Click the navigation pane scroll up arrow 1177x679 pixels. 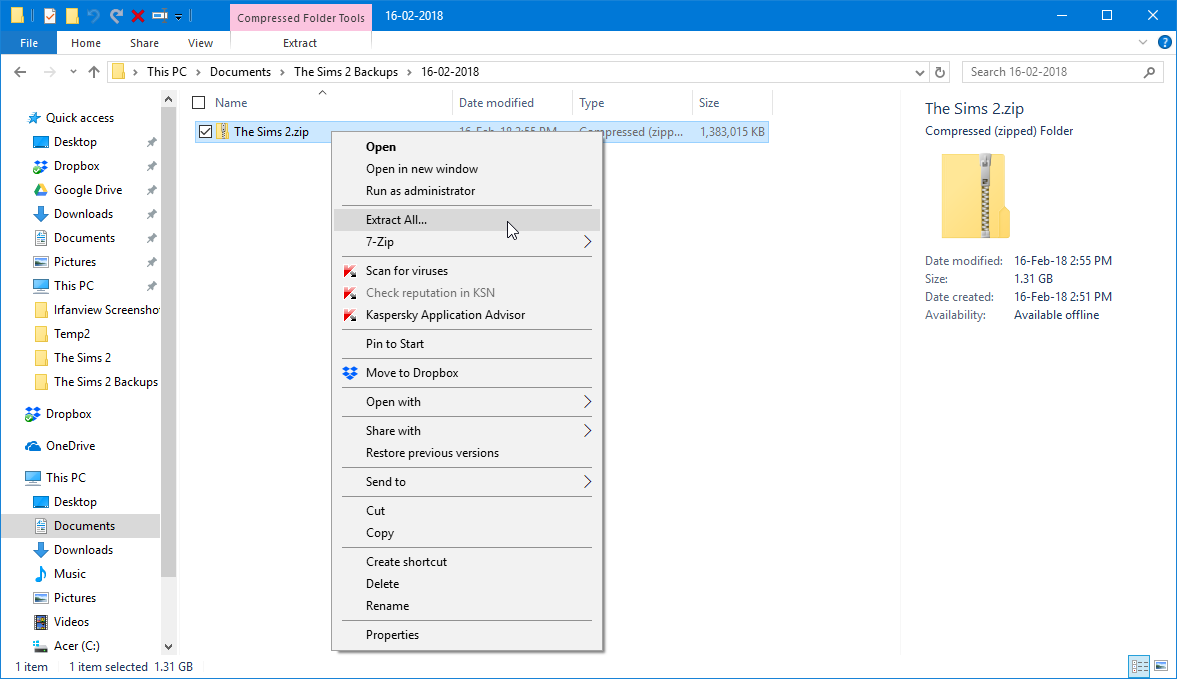pyautogui.click(x=168, y=99)
